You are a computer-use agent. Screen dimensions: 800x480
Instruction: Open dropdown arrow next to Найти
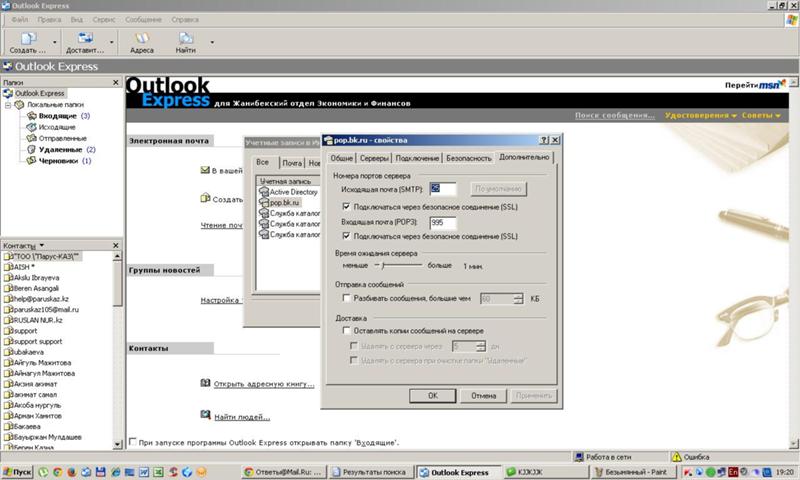(x=212, y=42)
